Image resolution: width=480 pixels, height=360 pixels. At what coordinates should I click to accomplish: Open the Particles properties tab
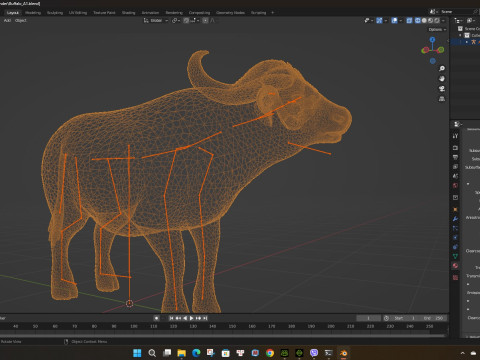455,228
